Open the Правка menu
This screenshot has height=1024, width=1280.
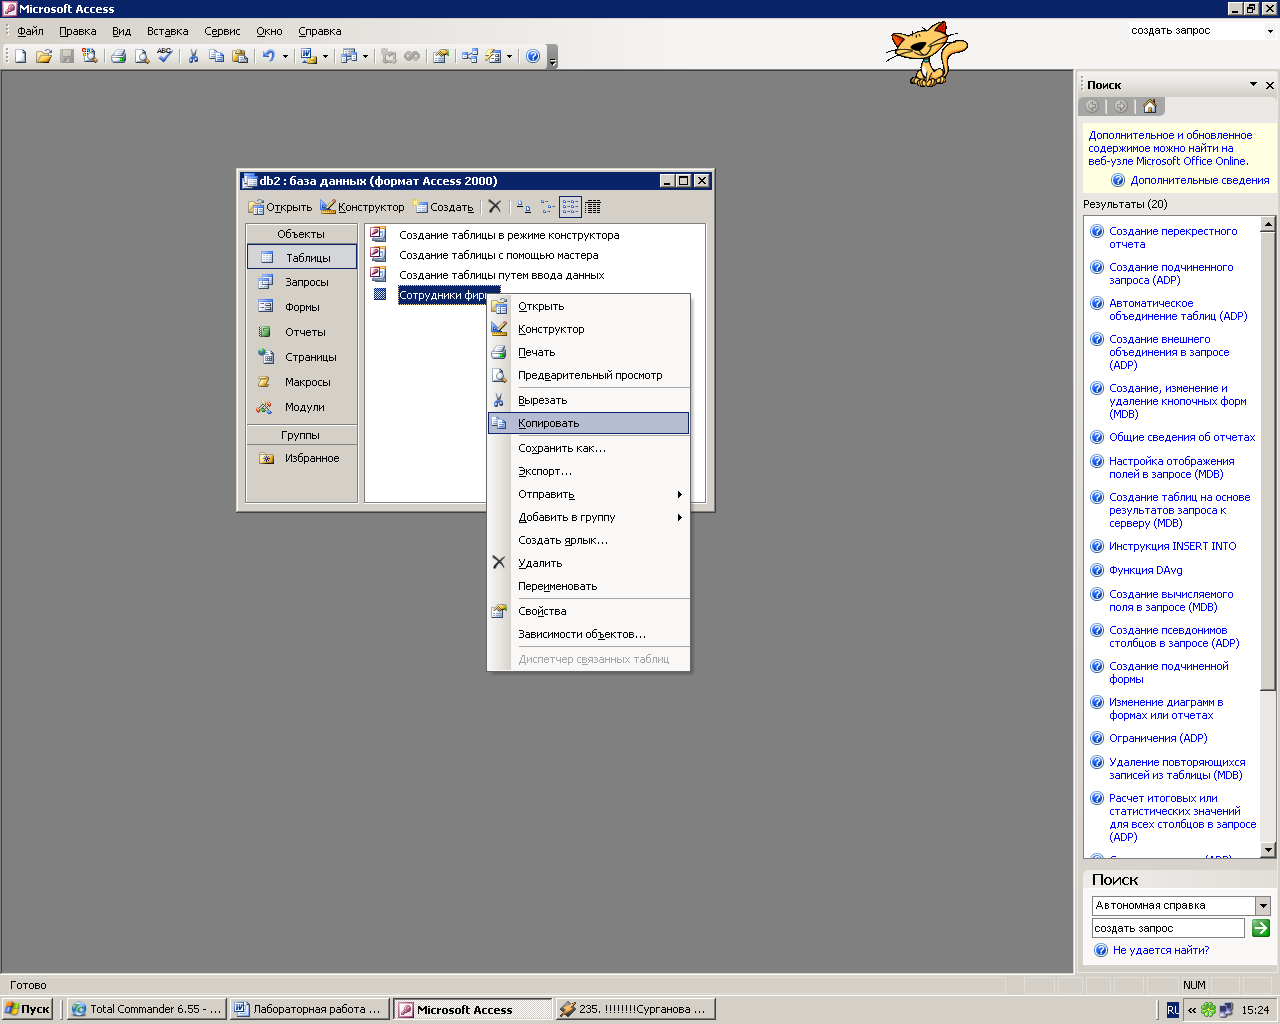tap(77, 31)
